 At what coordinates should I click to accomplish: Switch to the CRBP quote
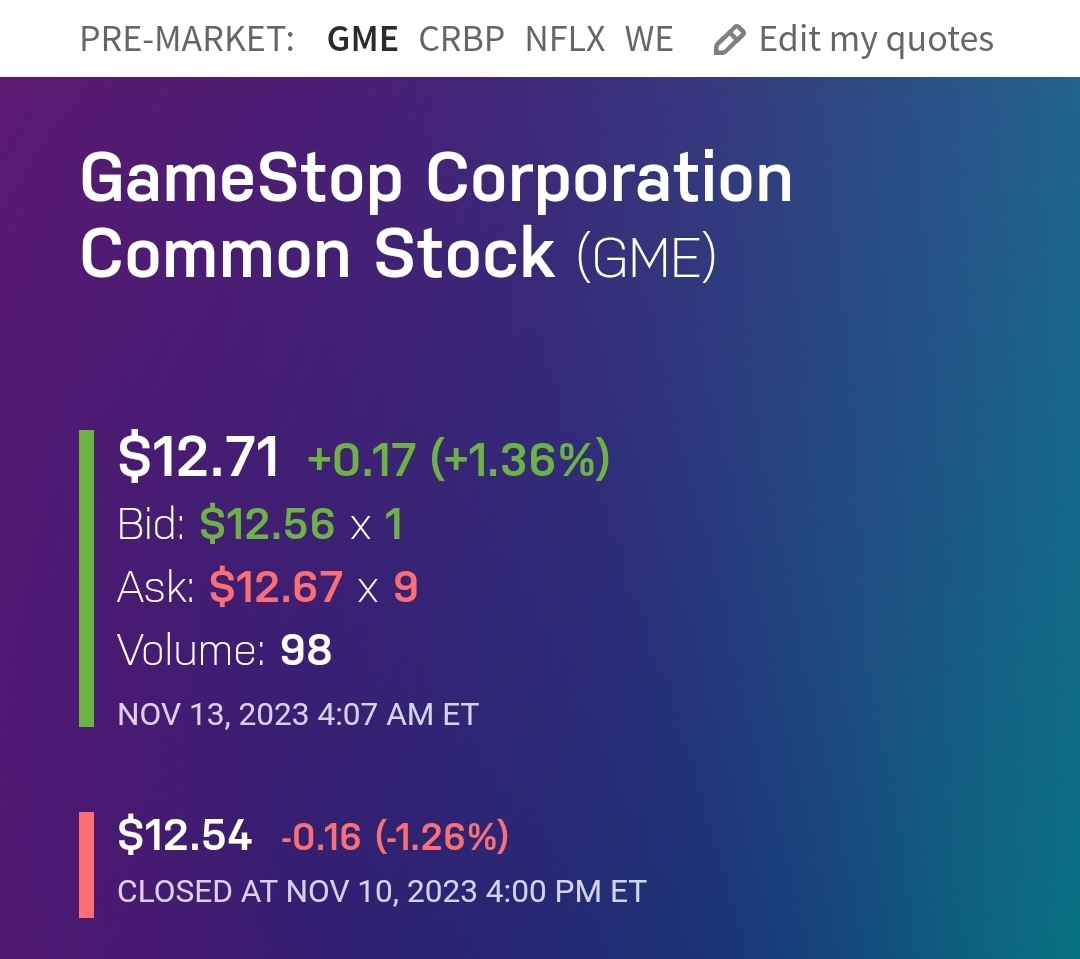pos(462,40)
